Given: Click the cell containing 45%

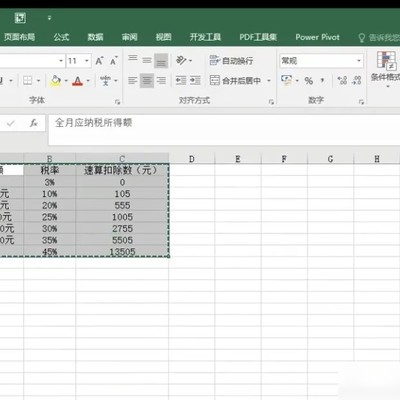Looking at the screenshot, I should [x=50, y=251].
